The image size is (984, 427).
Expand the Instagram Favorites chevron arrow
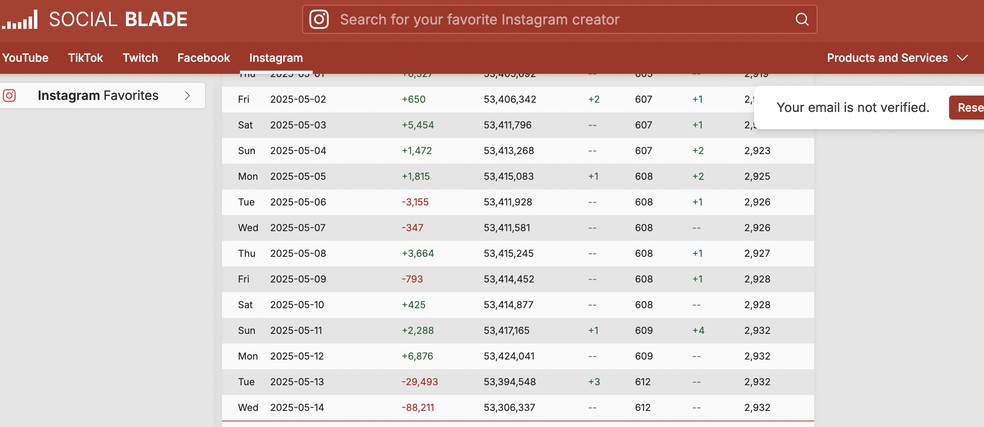tap(187, 96)
